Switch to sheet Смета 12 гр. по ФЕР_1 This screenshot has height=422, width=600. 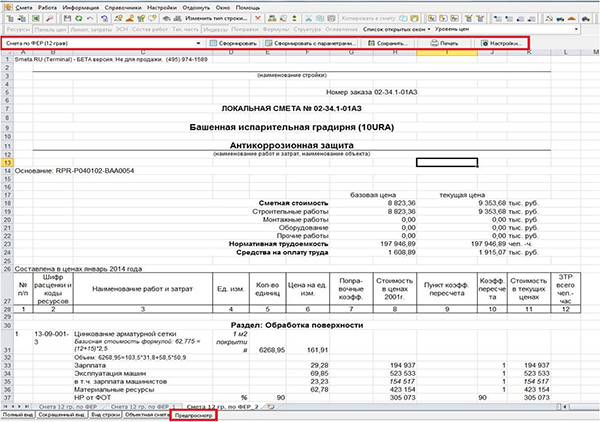pyautogui.click(x=143, y=407)
